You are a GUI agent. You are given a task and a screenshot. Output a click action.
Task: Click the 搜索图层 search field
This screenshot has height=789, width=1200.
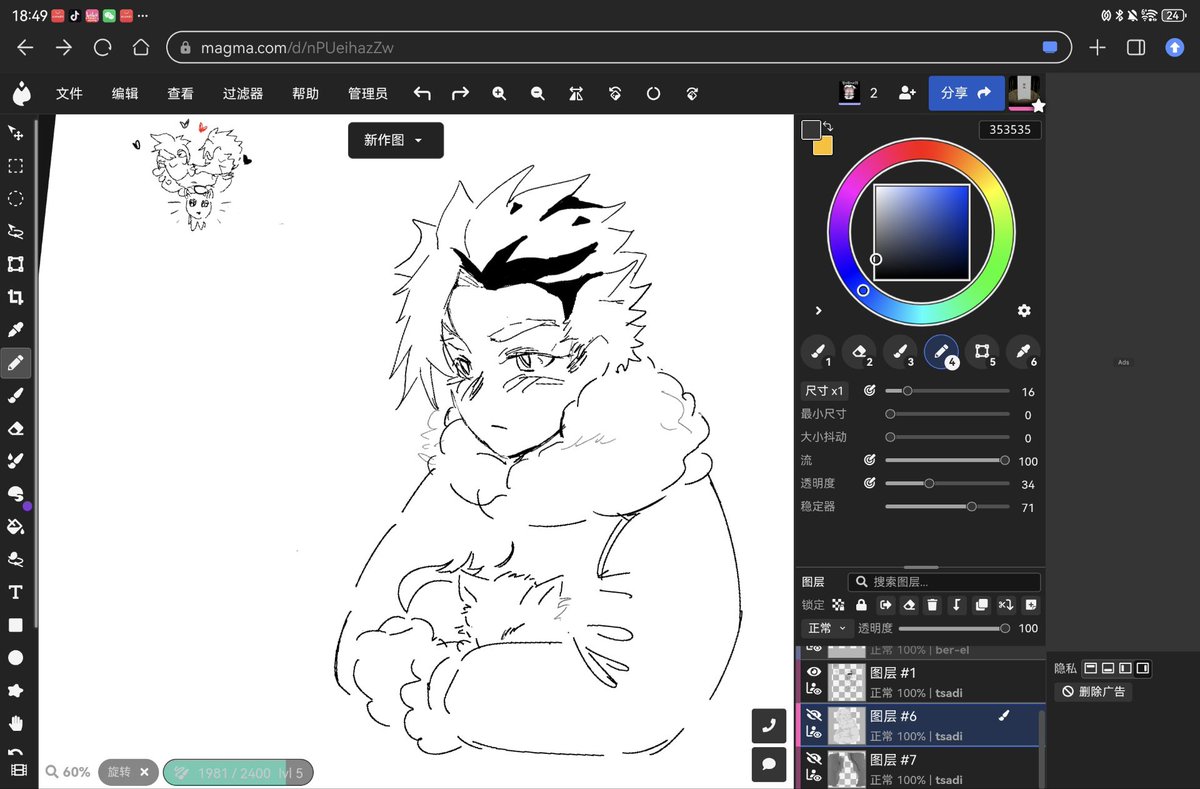click(944, 581)
